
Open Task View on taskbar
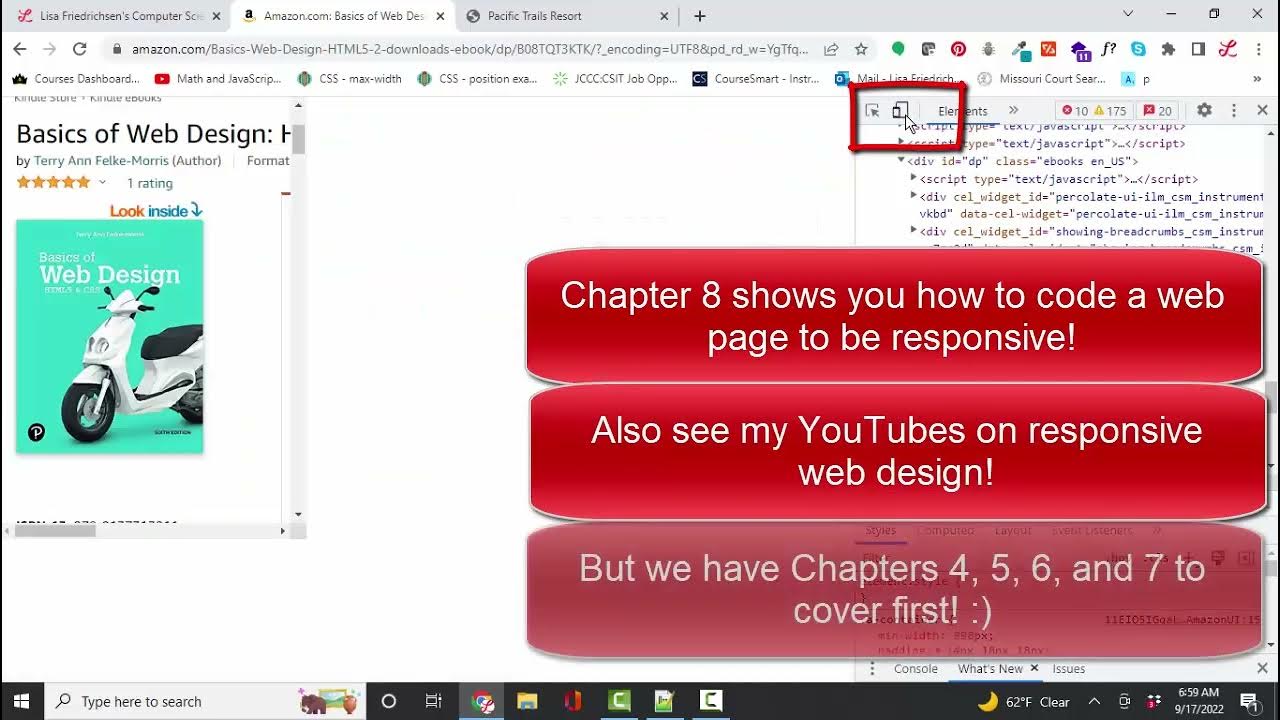(433, 701)
